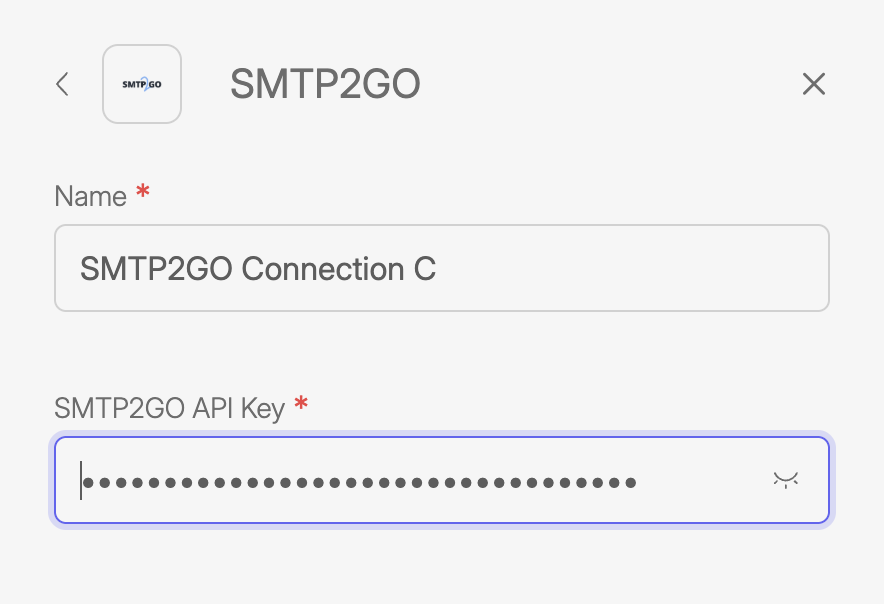Go back using the left chevron arrow
Screen dimensions: 884x604
pyautogui.click(x=62, y=84)
